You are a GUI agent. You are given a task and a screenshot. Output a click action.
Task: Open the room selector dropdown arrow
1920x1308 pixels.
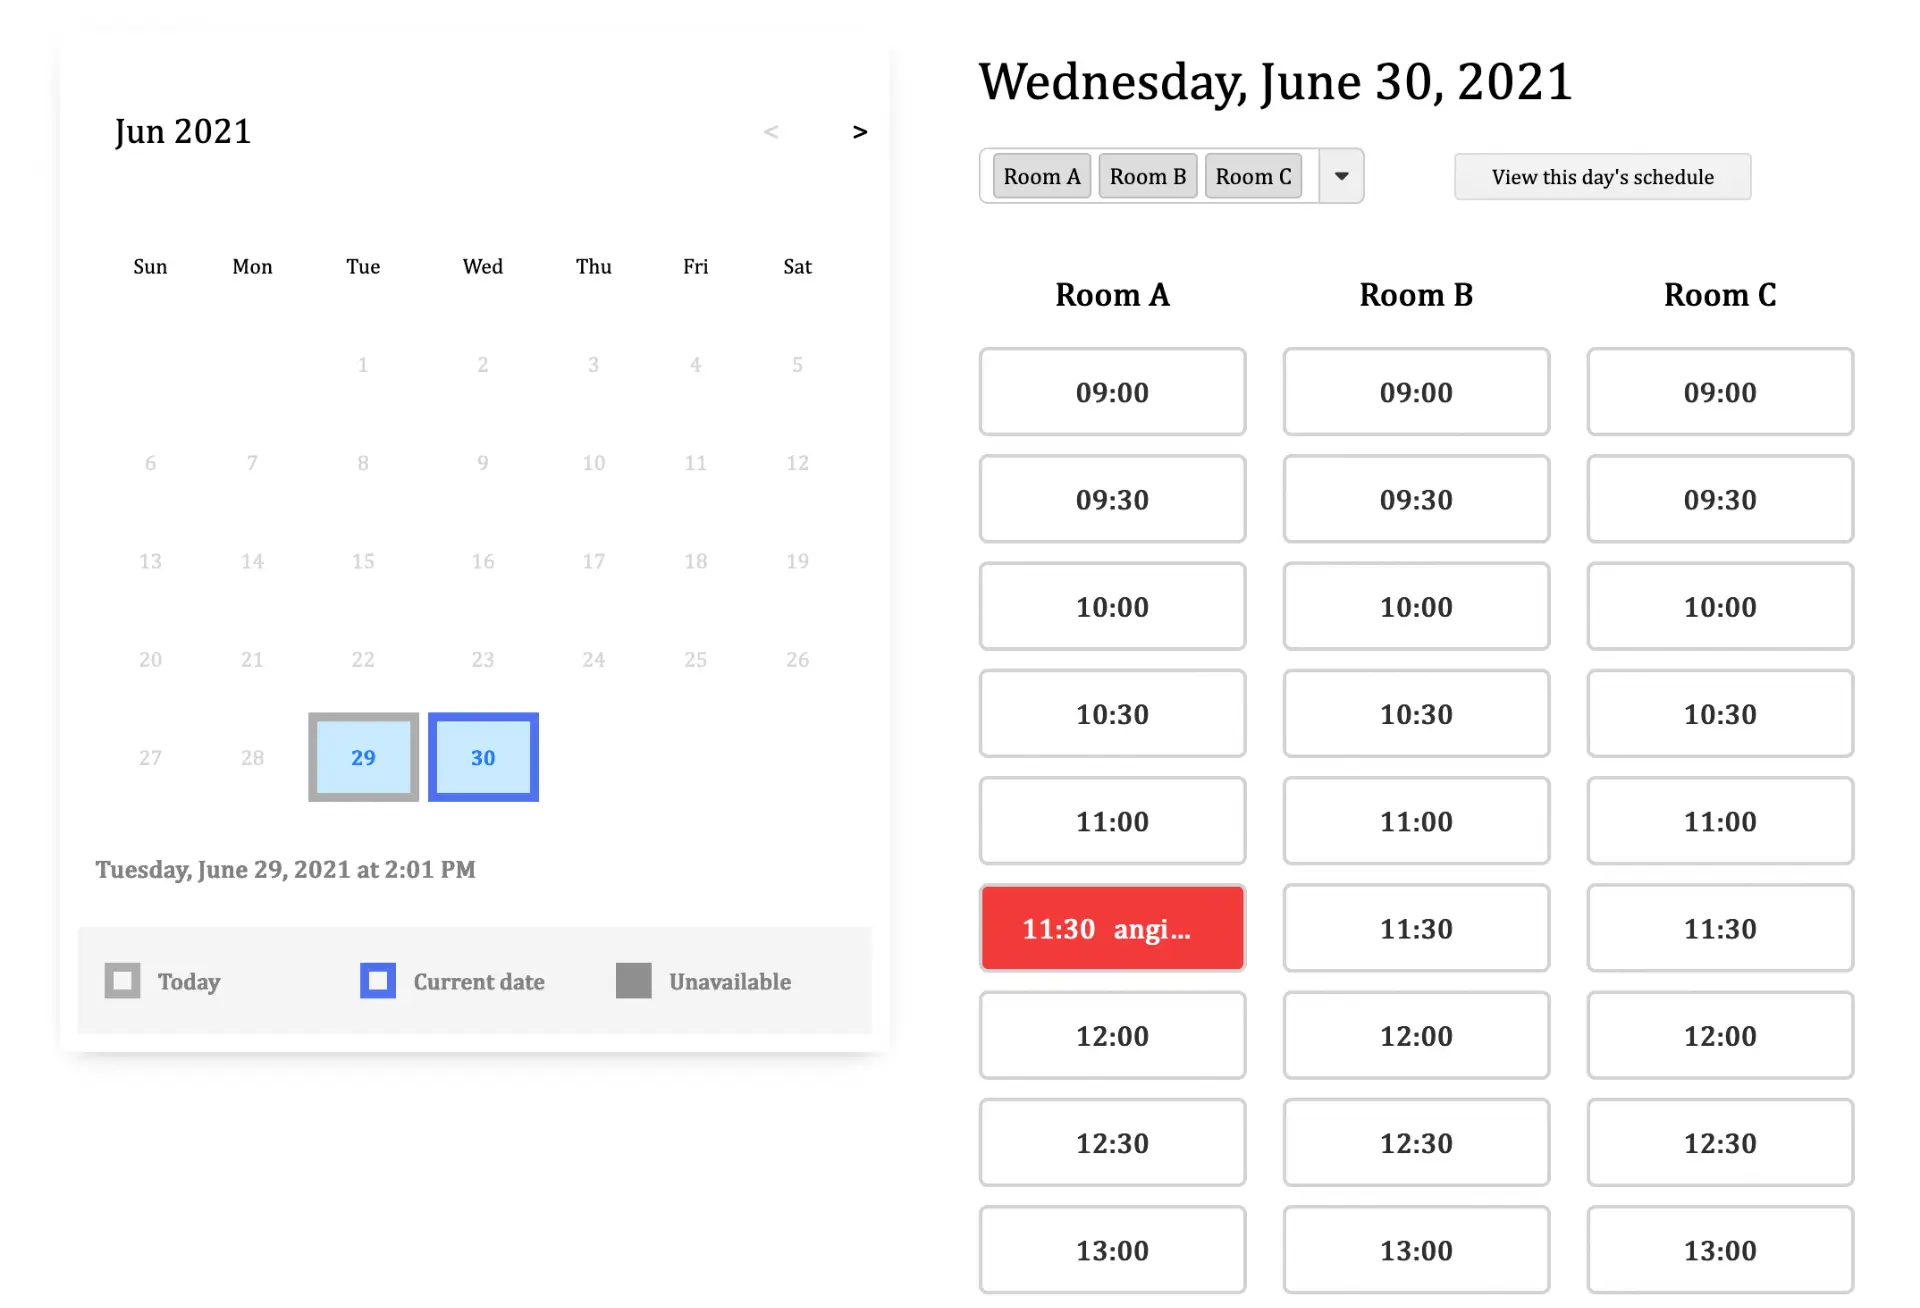point(1341,176)
